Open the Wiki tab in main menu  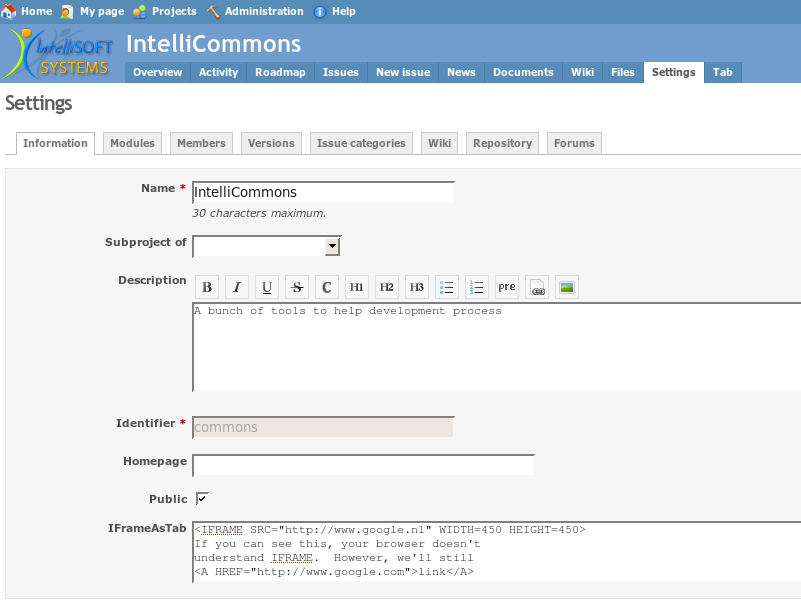coord(582,73)
